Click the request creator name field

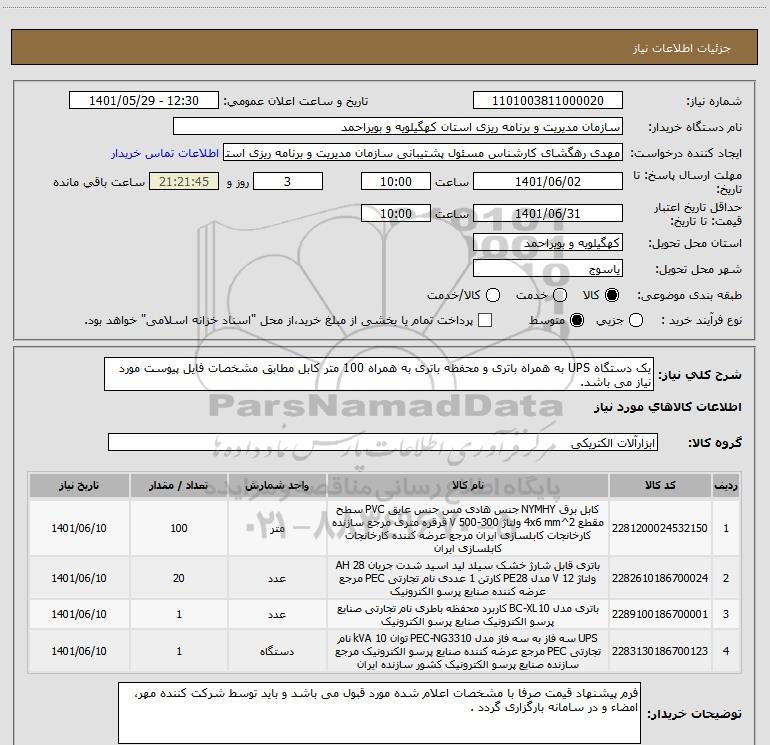point(423,153)
